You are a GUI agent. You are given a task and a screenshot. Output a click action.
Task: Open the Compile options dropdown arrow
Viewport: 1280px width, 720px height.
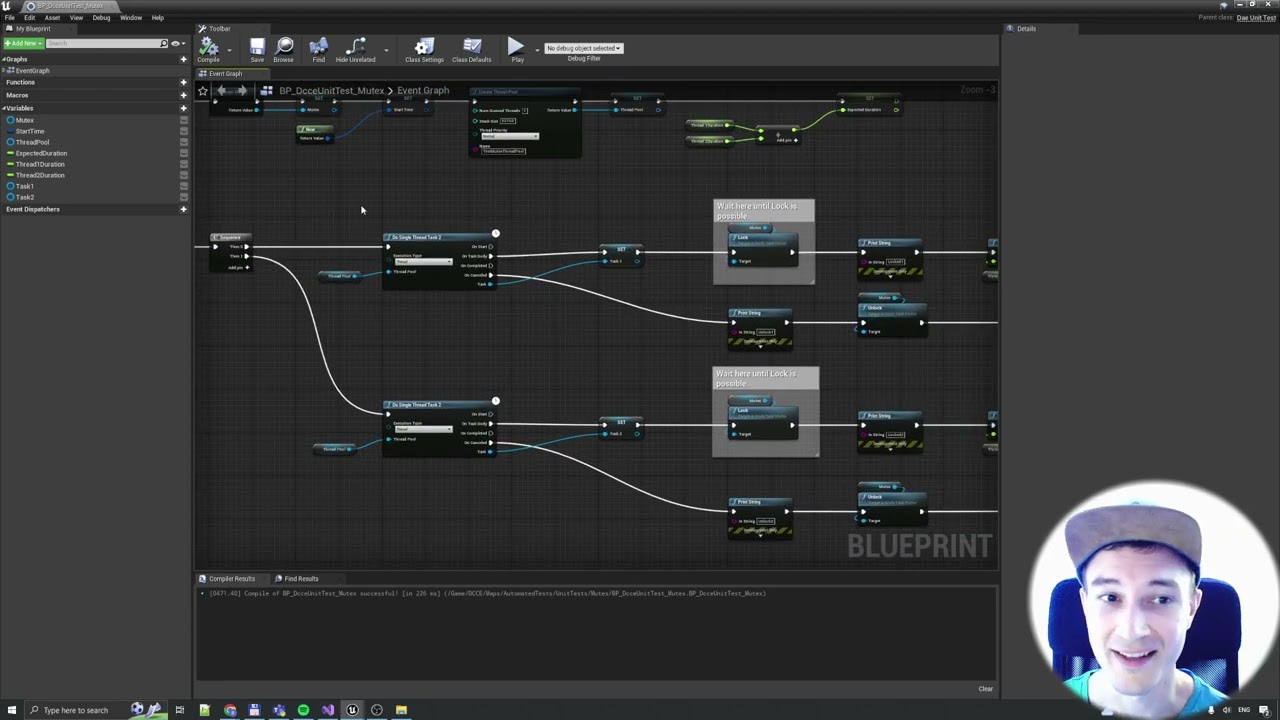pyautogui.click(x=229, y=49)
